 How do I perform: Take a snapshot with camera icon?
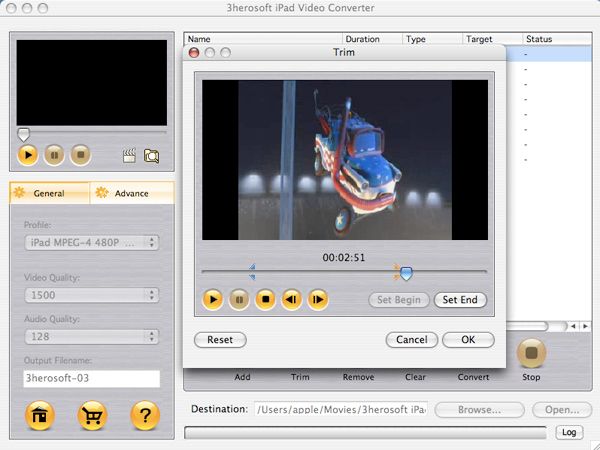coord(152,156)
